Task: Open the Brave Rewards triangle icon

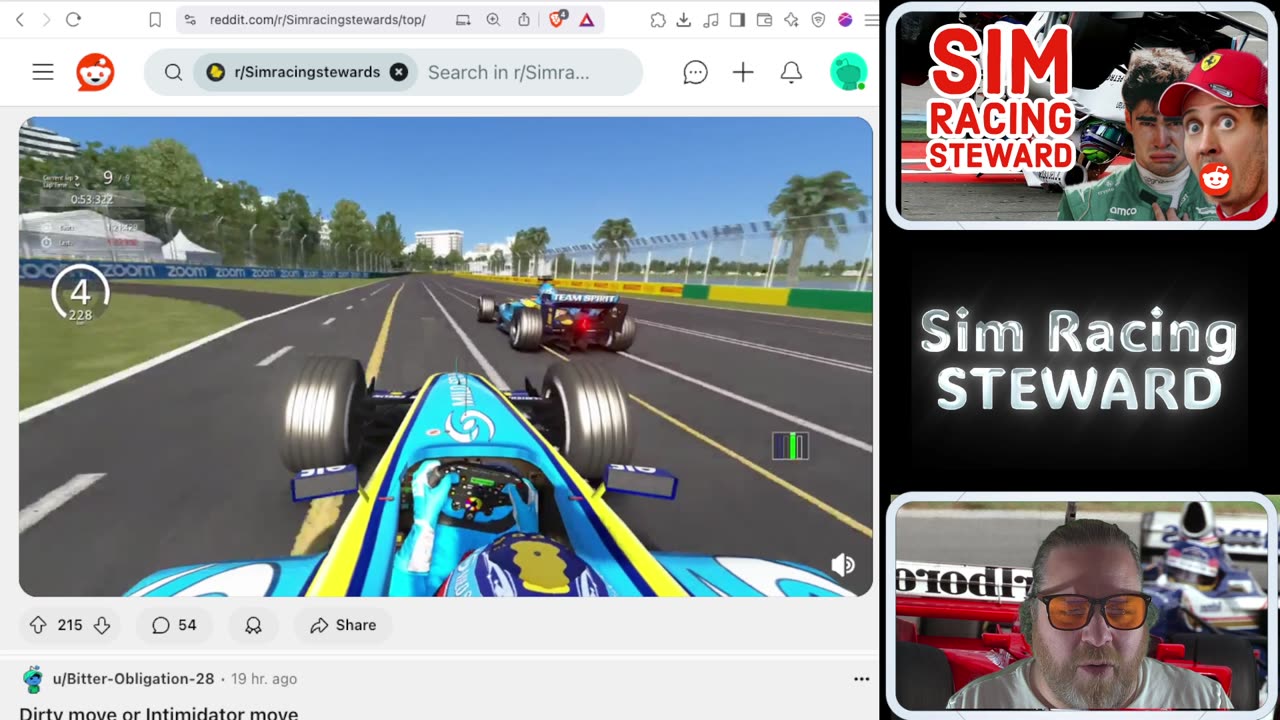Action: (x=587, y=20)
